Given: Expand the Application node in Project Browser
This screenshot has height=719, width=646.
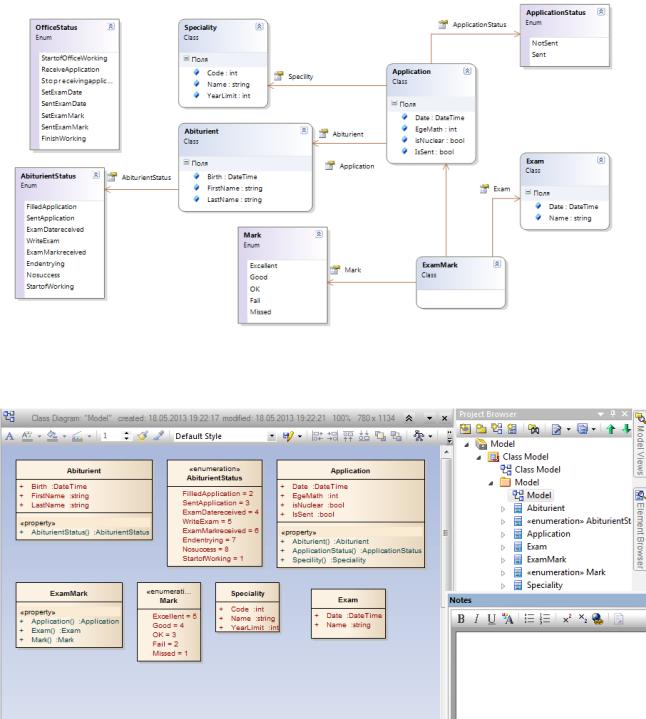Looking at the screenshot, I should (502, 535).
